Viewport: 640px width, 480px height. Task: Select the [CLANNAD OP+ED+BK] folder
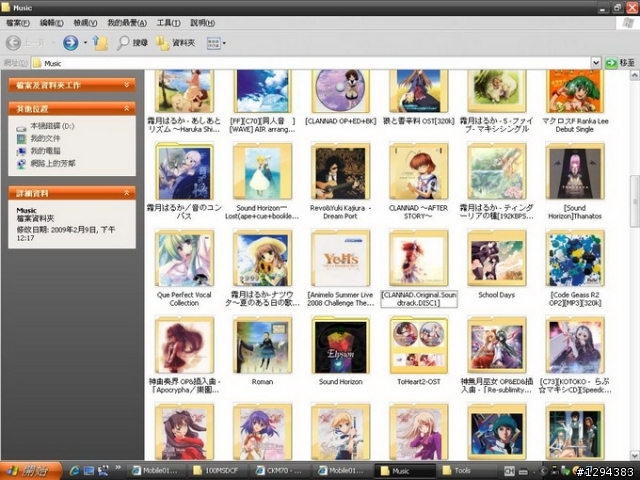(340, 98)
